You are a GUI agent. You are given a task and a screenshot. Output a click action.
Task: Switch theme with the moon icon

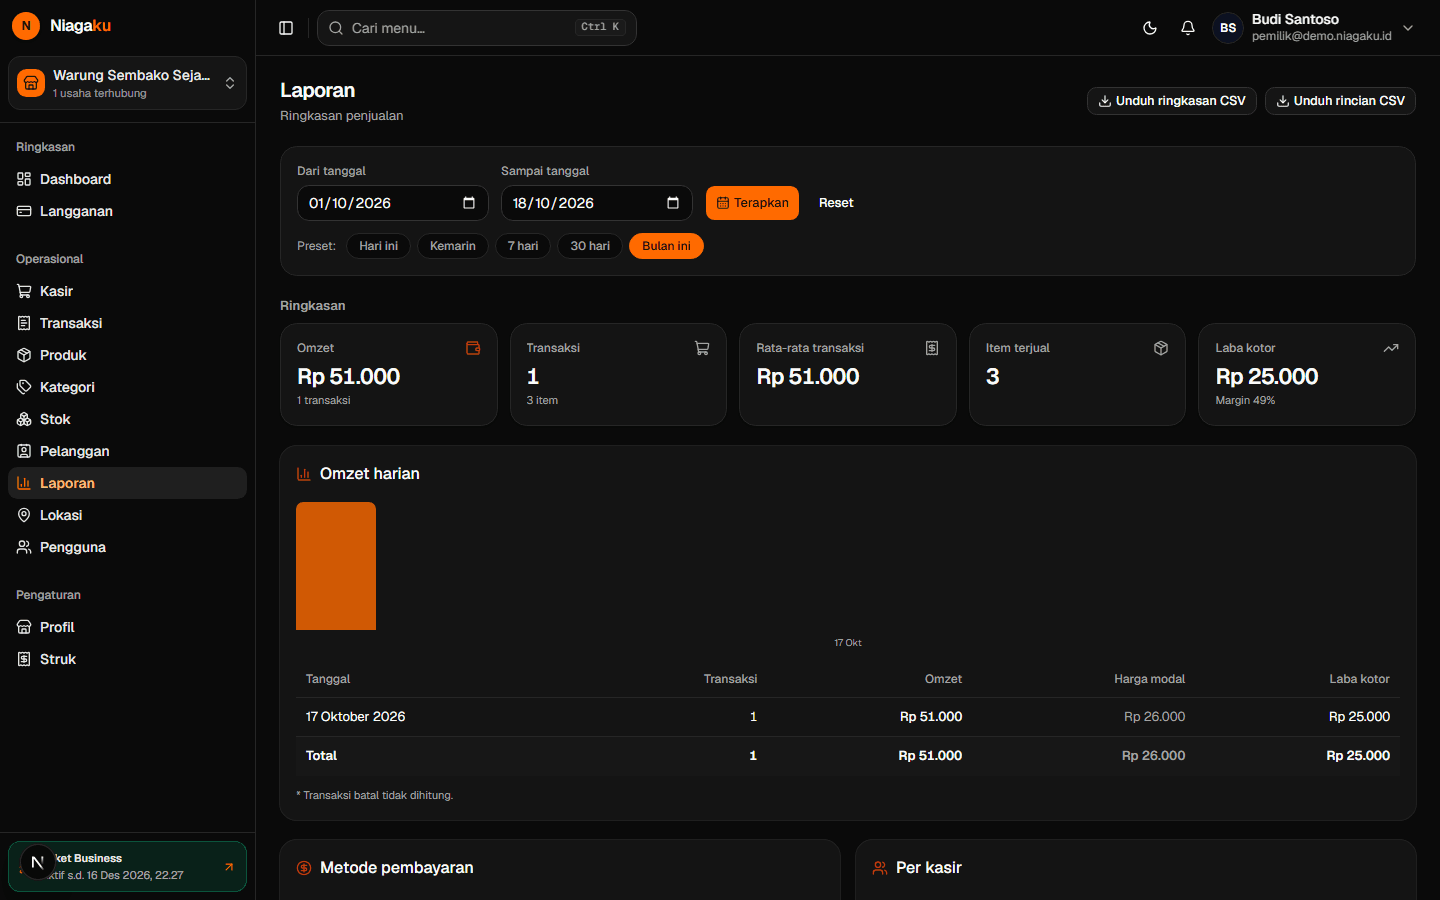coord(1150,28)
